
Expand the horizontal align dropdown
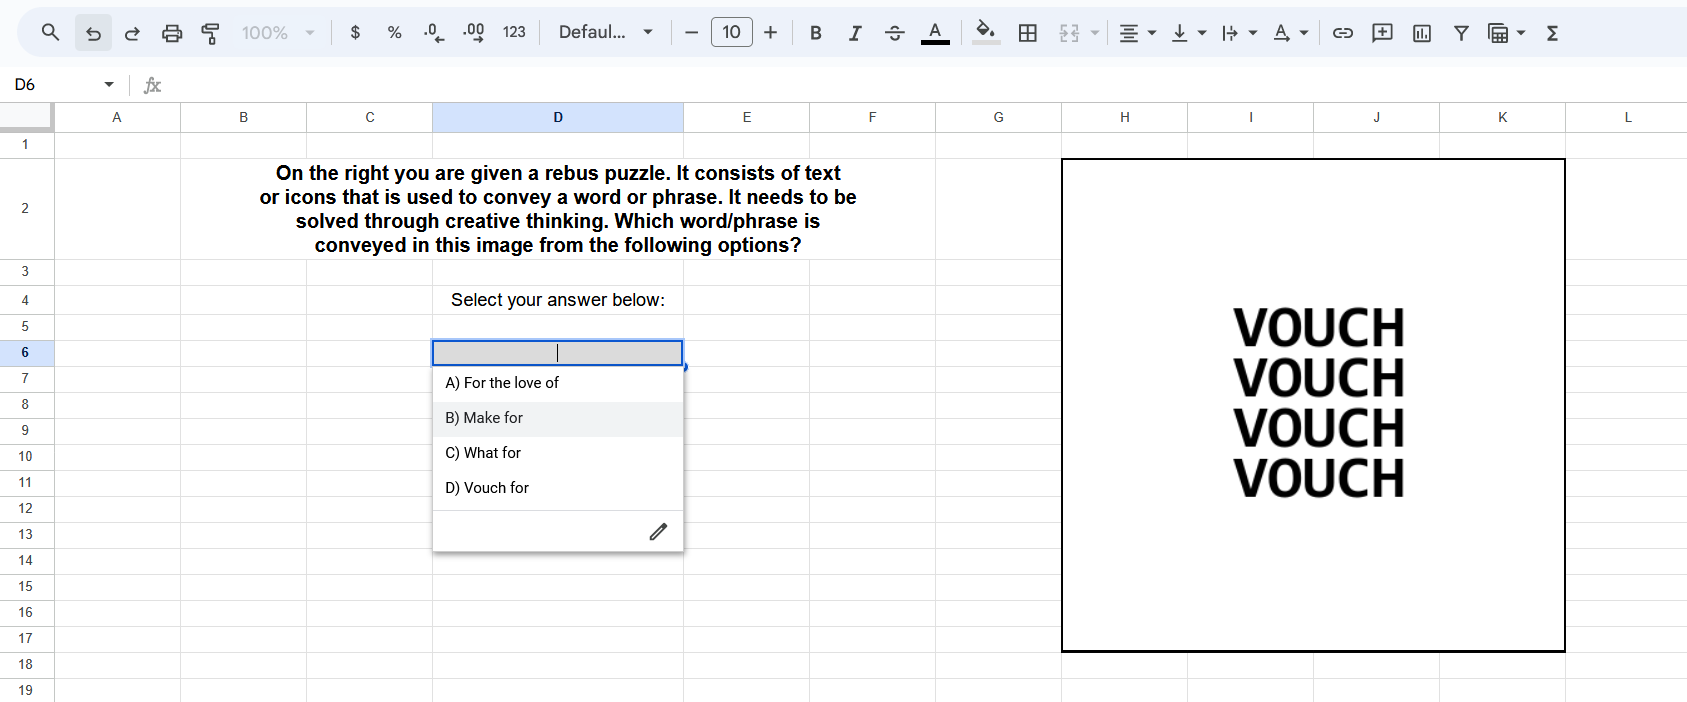(x=1137, y=33)
